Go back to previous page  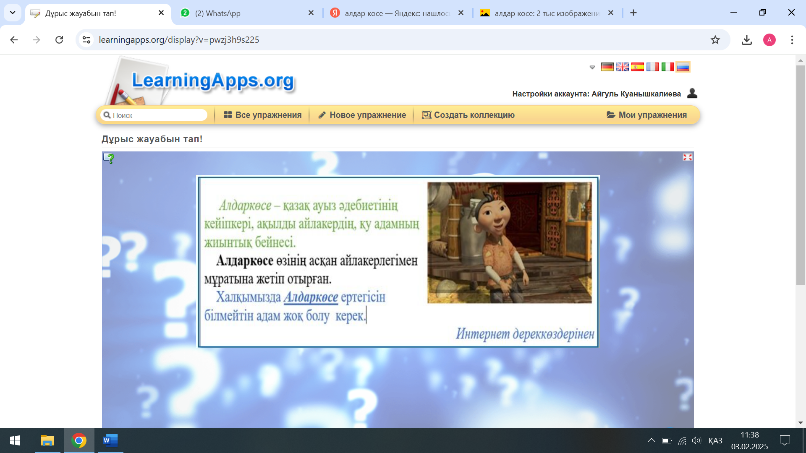[14, 40]
